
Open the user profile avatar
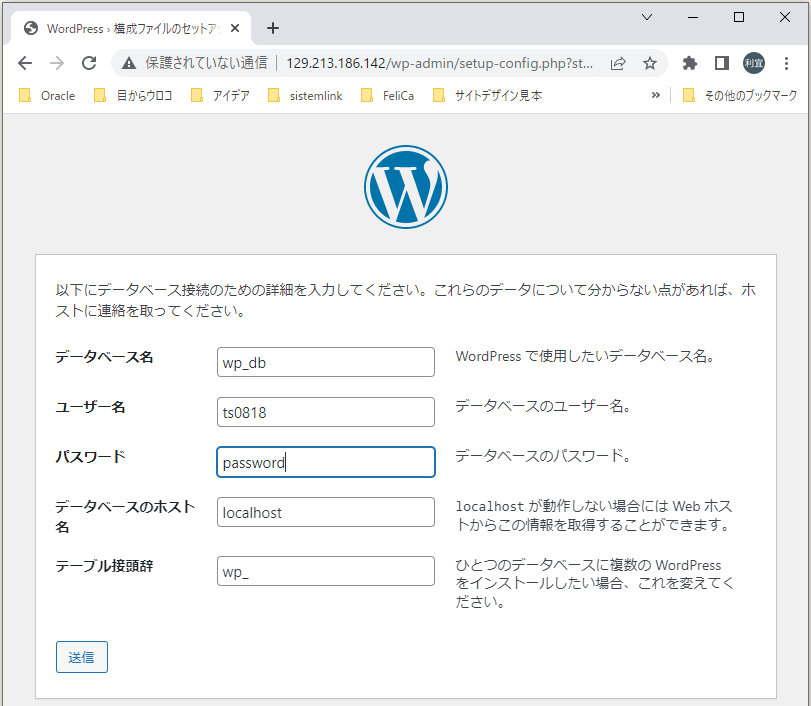pos(754,63)
